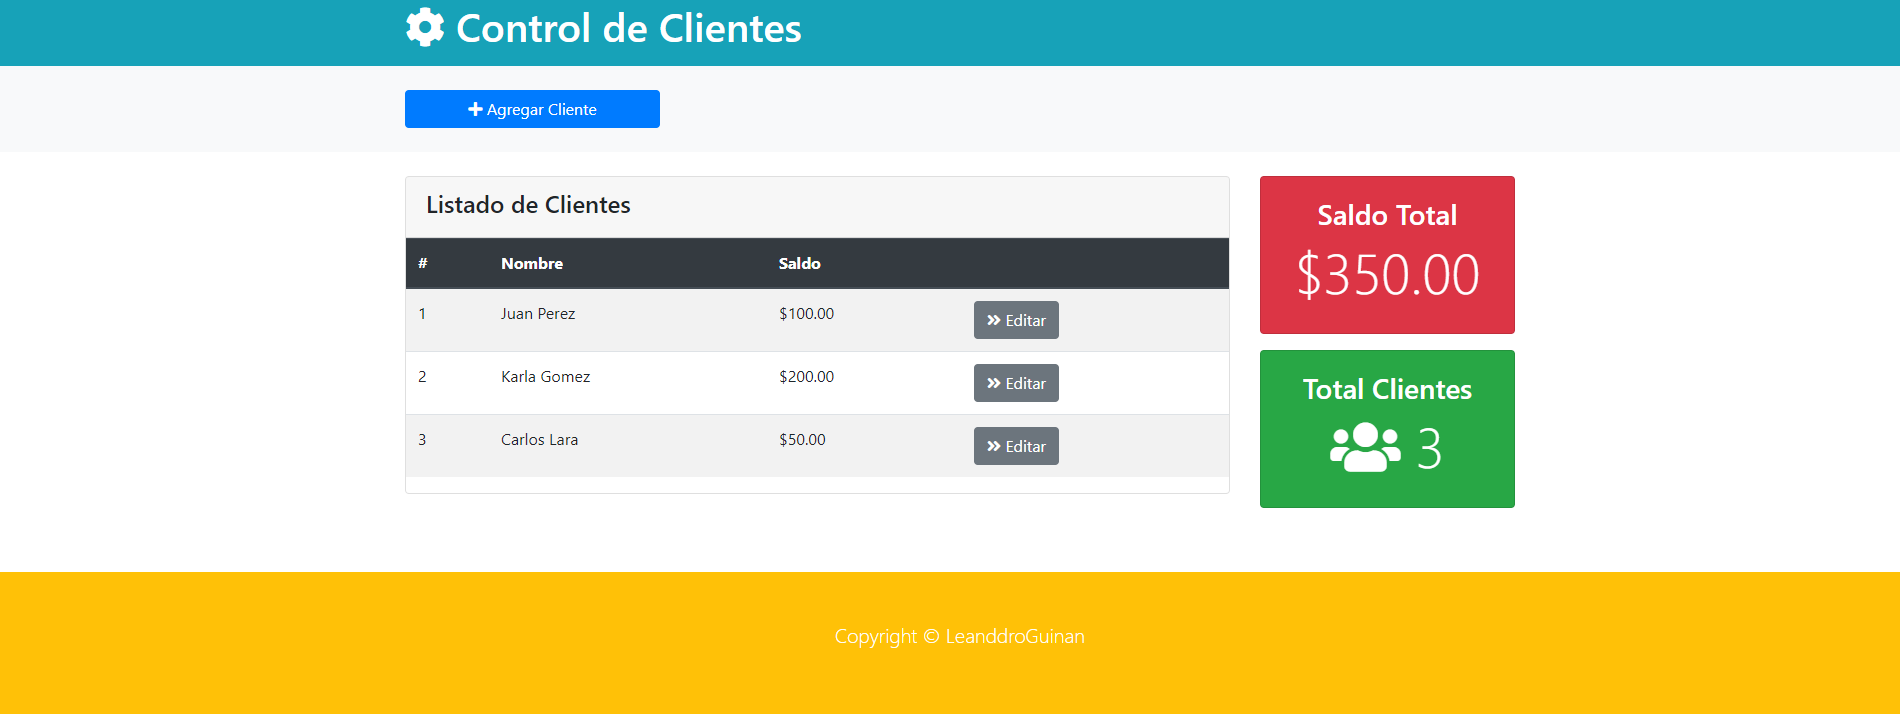Click the $350.00 total balance amount
Image resolution: width=1900 pixels, height=726 pixels.
[x=1387, y=275]
